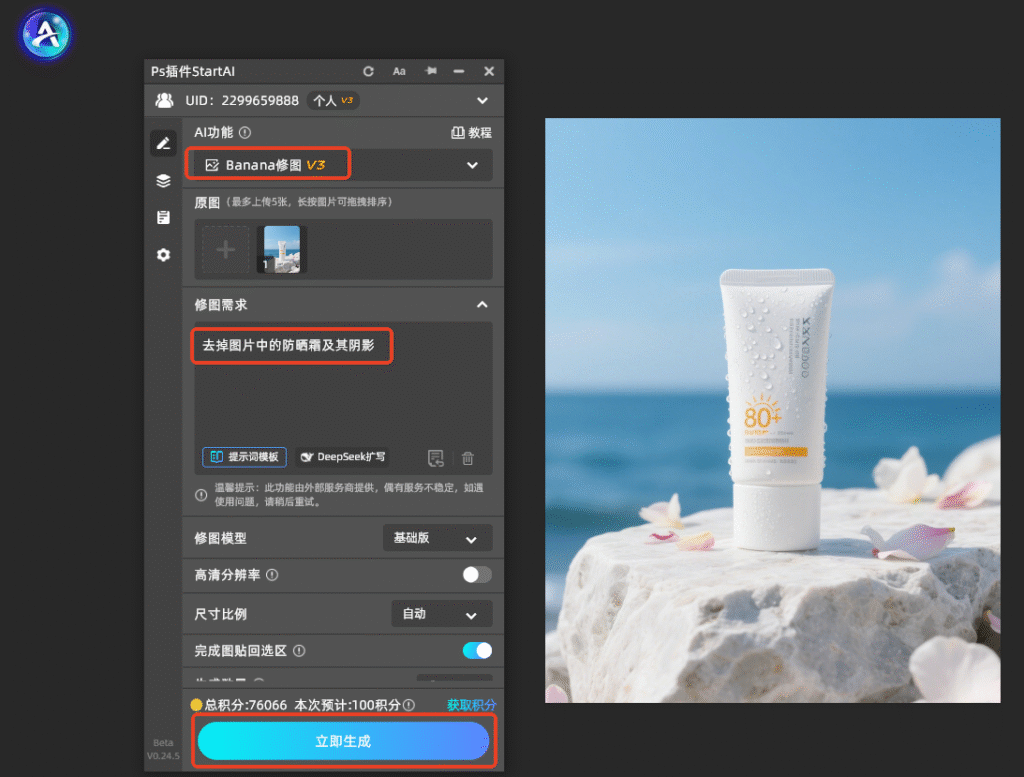Click the info icon beside 高清分辨率
Screen dimensions: 1024x777
point(272,575)
